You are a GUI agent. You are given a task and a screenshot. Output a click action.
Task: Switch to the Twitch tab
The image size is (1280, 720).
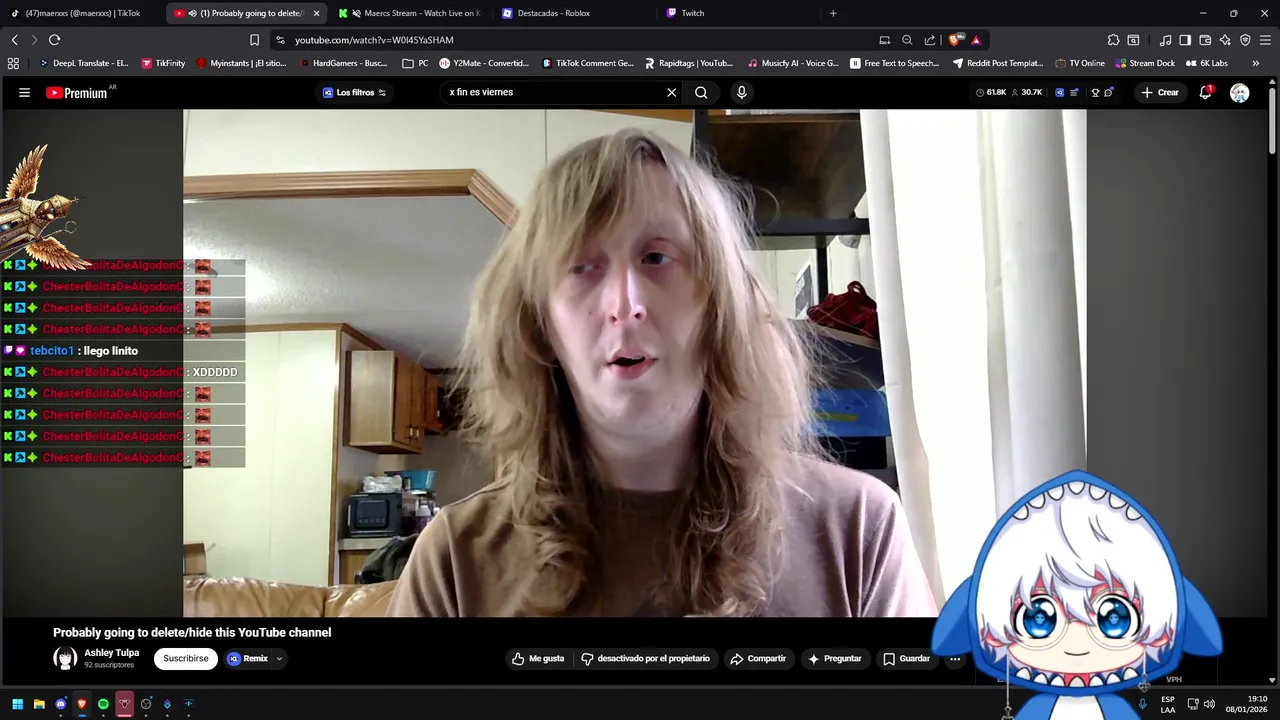pos(740,13)
